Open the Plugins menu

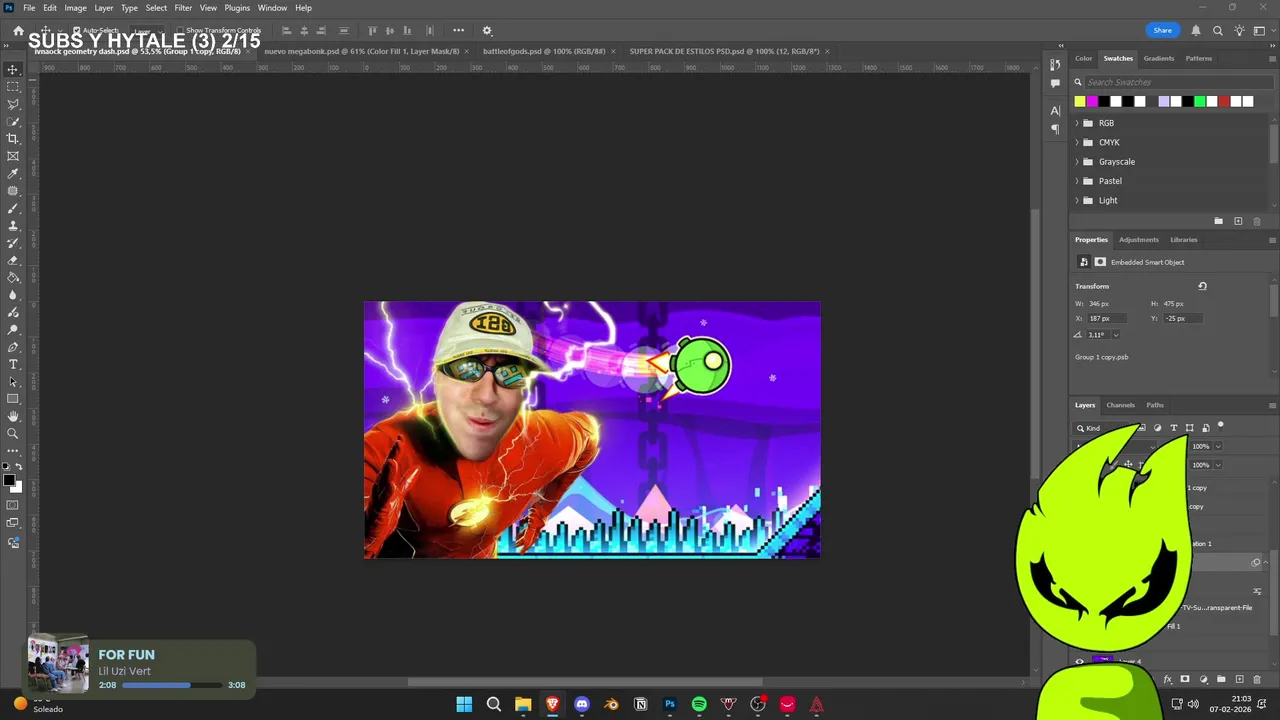[237, 7]
